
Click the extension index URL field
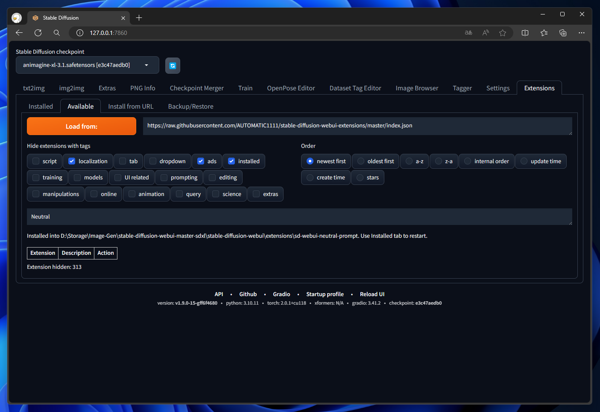click(x=357, y=126)
